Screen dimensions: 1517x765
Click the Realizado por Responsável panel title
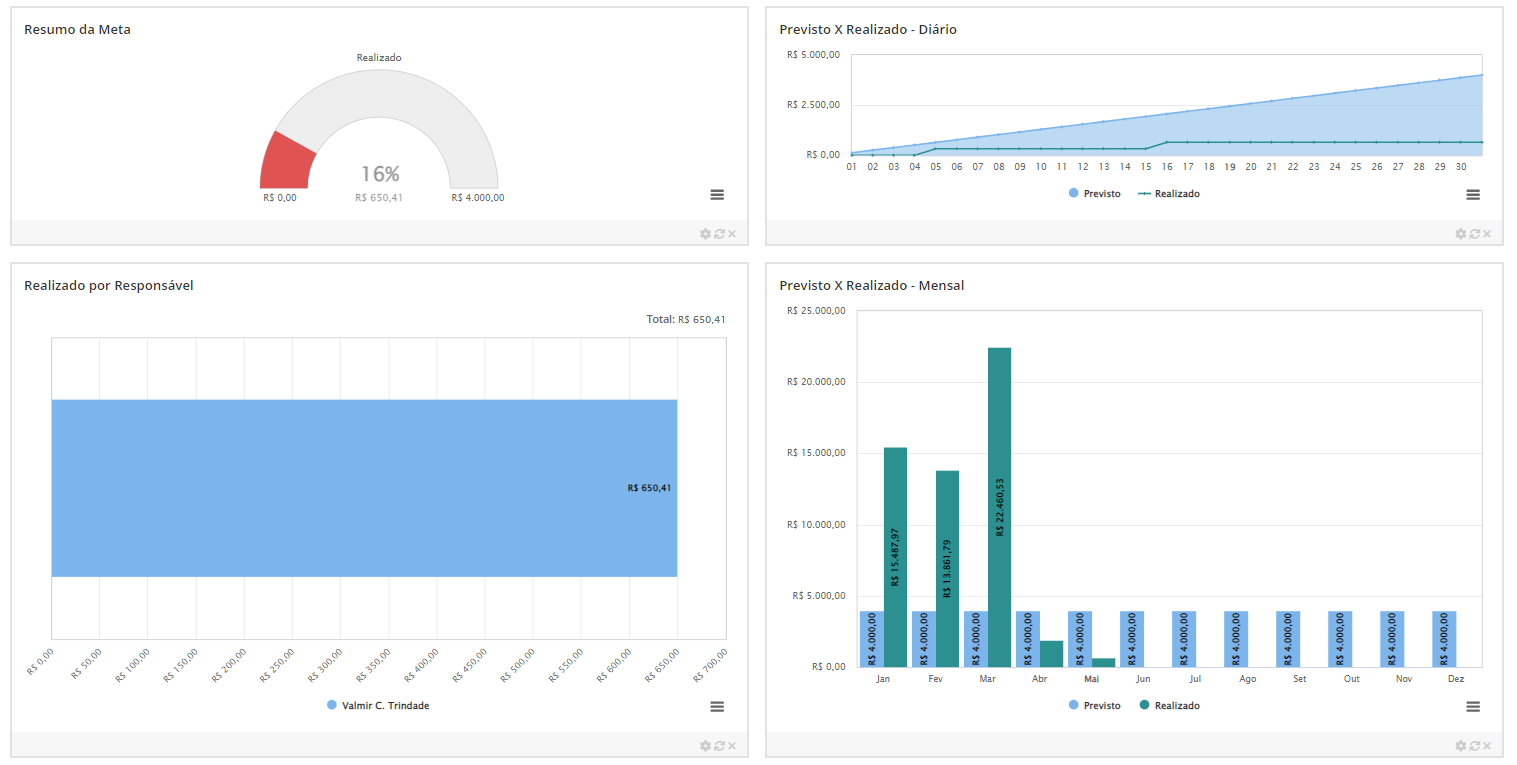108,285
